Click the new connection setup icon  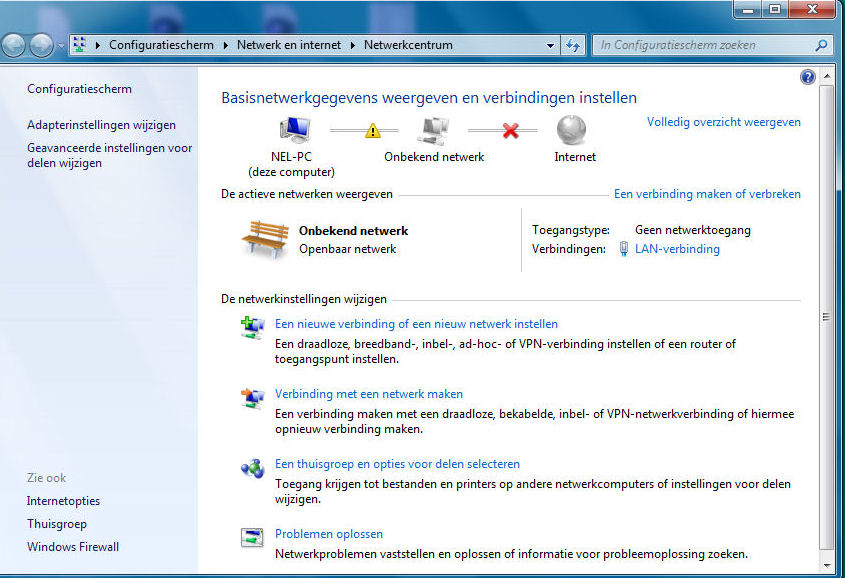point(252,328)
